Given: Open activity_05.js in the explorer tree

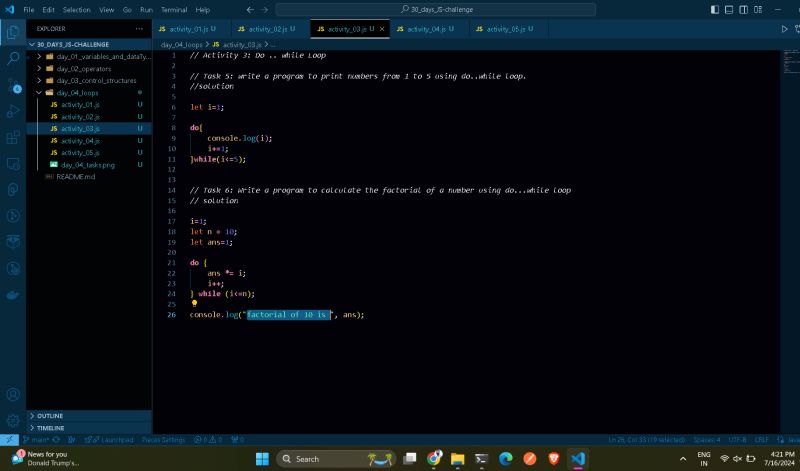Looking at the screenshot, I should tap(89, 153).
